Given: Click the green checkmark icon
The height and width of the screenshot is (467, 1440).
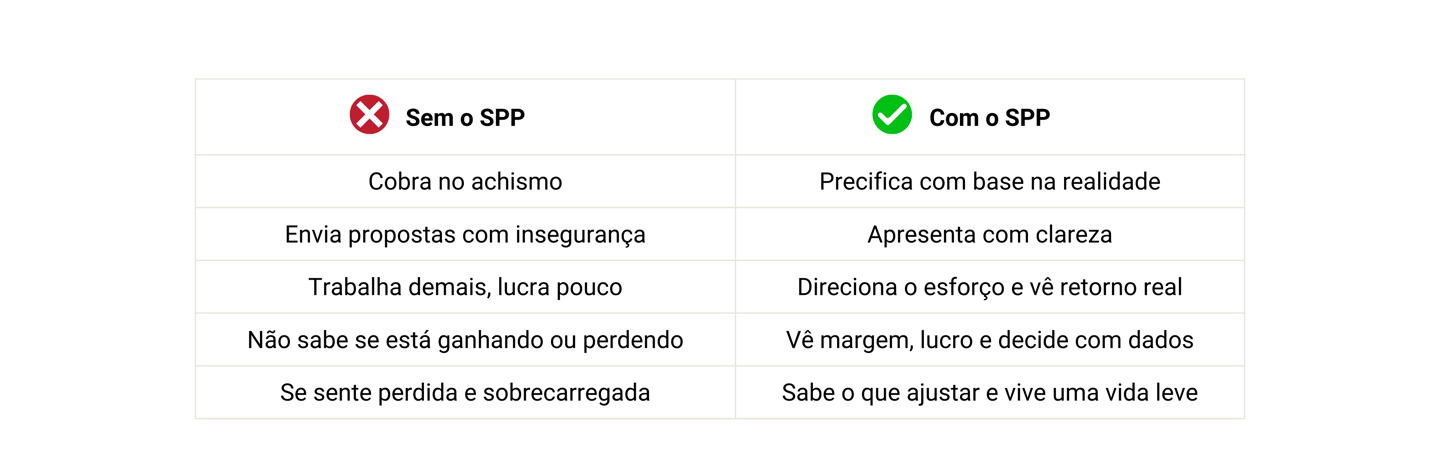Looking at the screenshot, I should click(892, 115).
